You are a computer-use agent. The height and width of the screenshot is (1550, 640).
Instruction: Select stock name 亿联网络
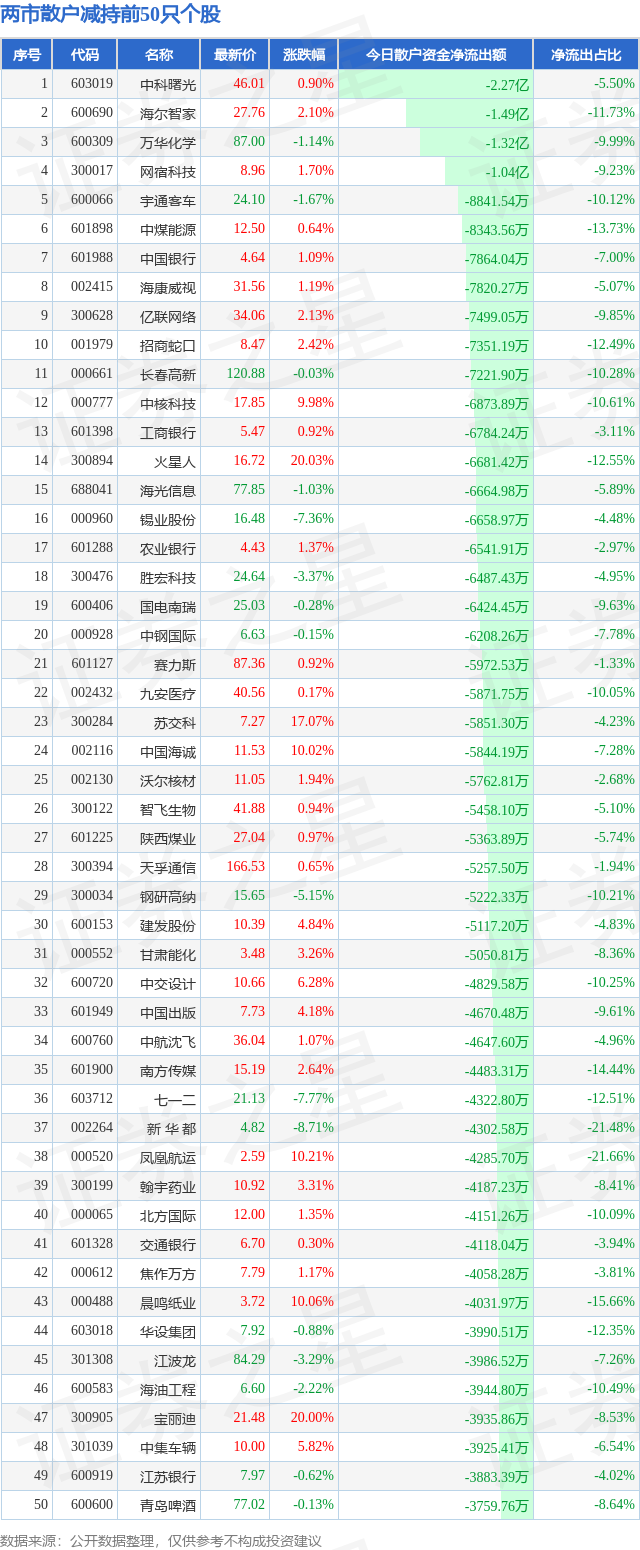click(x=168, y=316)
